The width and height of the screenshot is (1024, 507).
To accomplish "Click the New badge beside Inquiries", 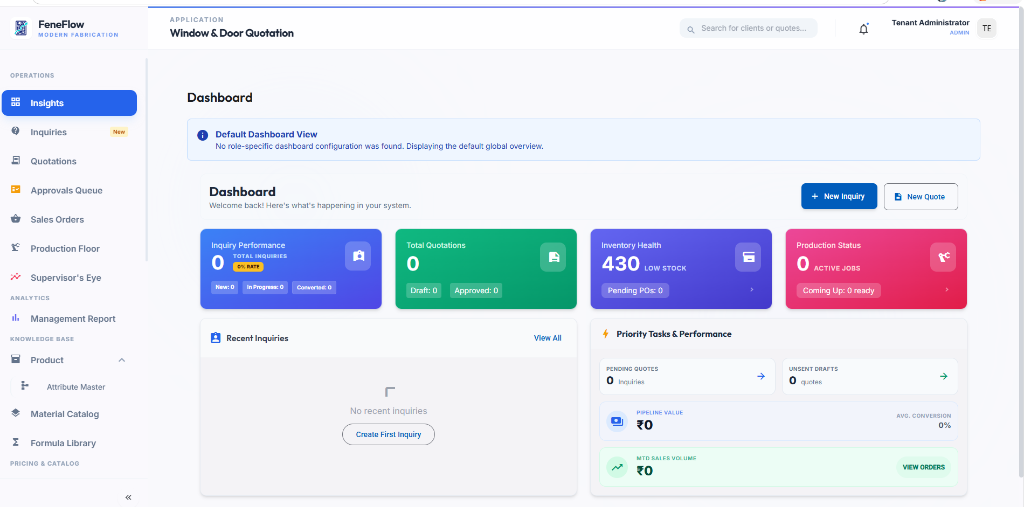I will [x=119, y=132].
